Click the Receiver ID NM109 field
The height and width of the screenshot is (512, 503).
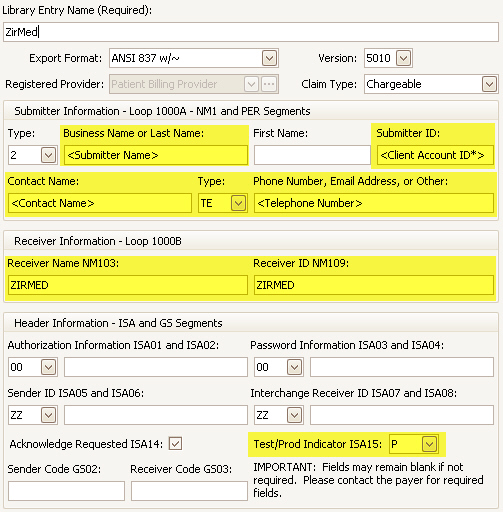coord(374,285)
